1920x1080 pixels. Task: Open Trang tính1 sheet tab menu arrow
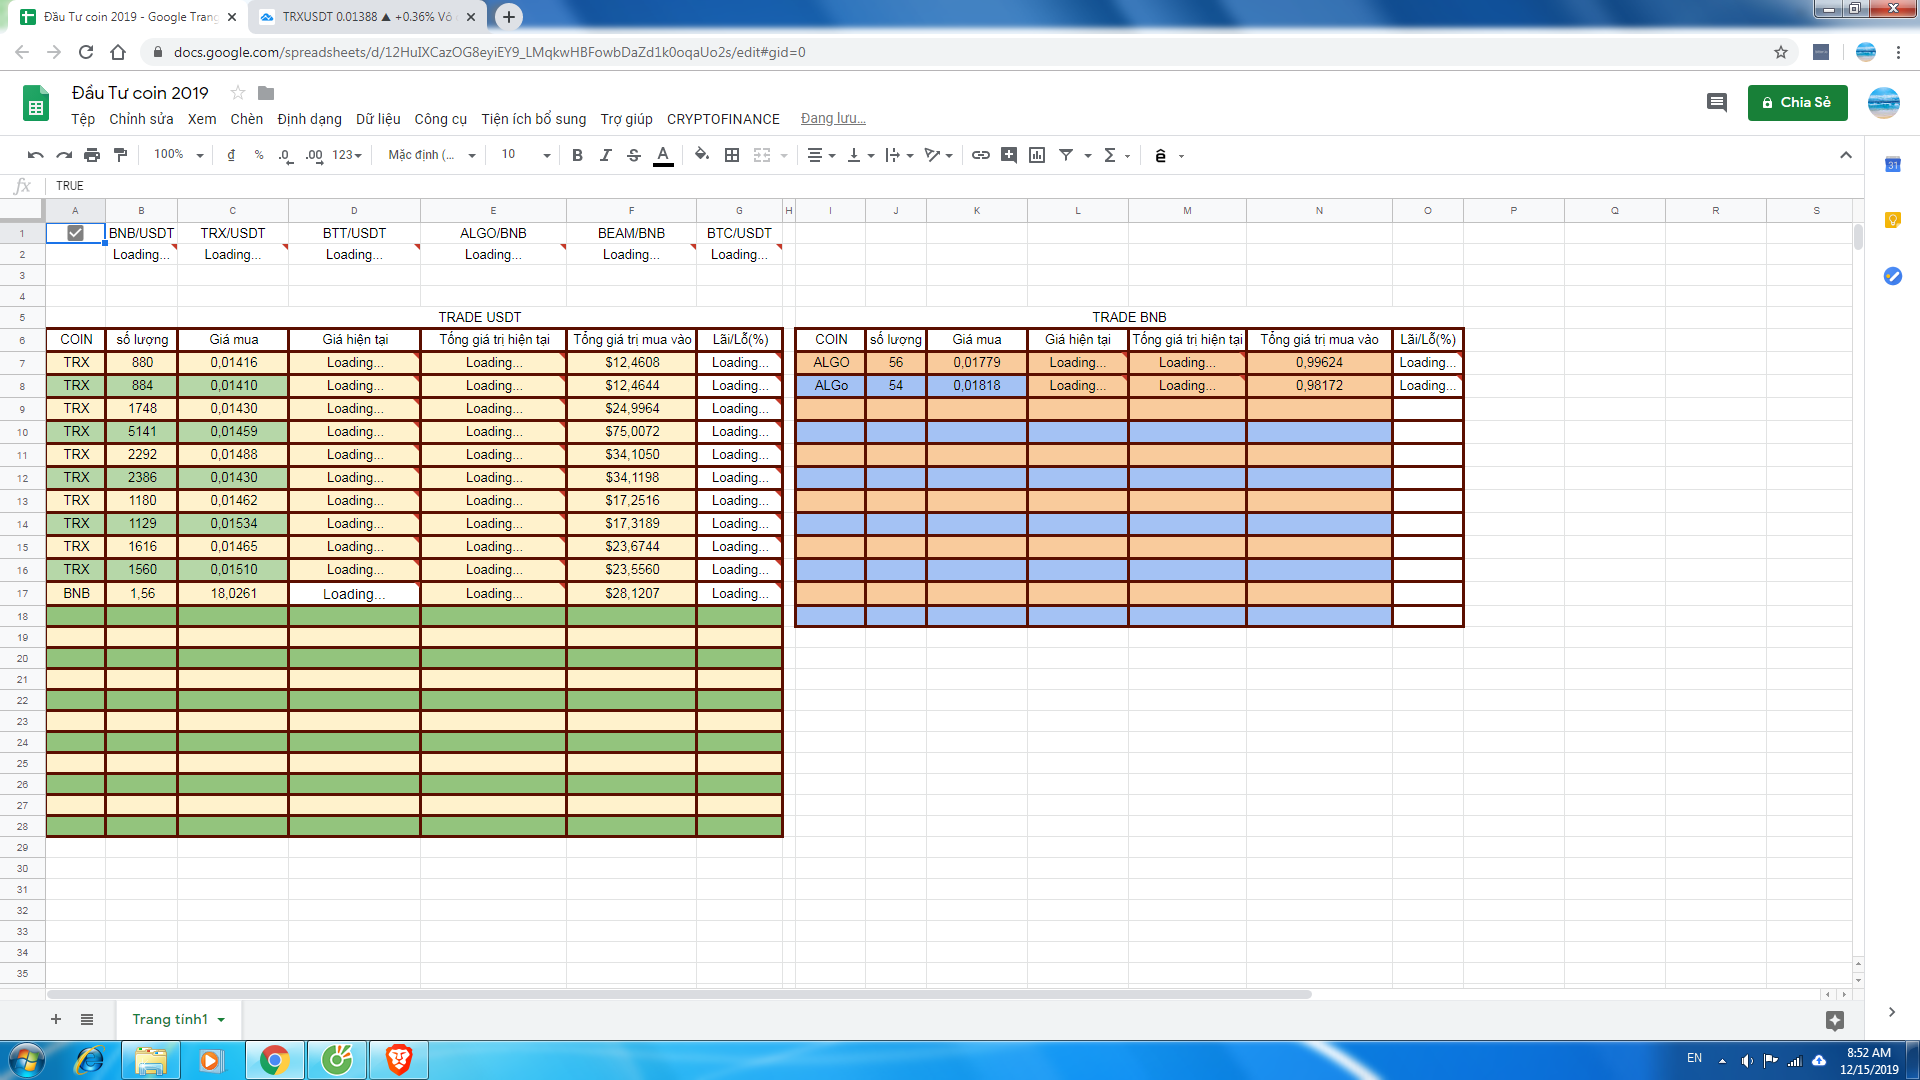[x=221, y=1020]
